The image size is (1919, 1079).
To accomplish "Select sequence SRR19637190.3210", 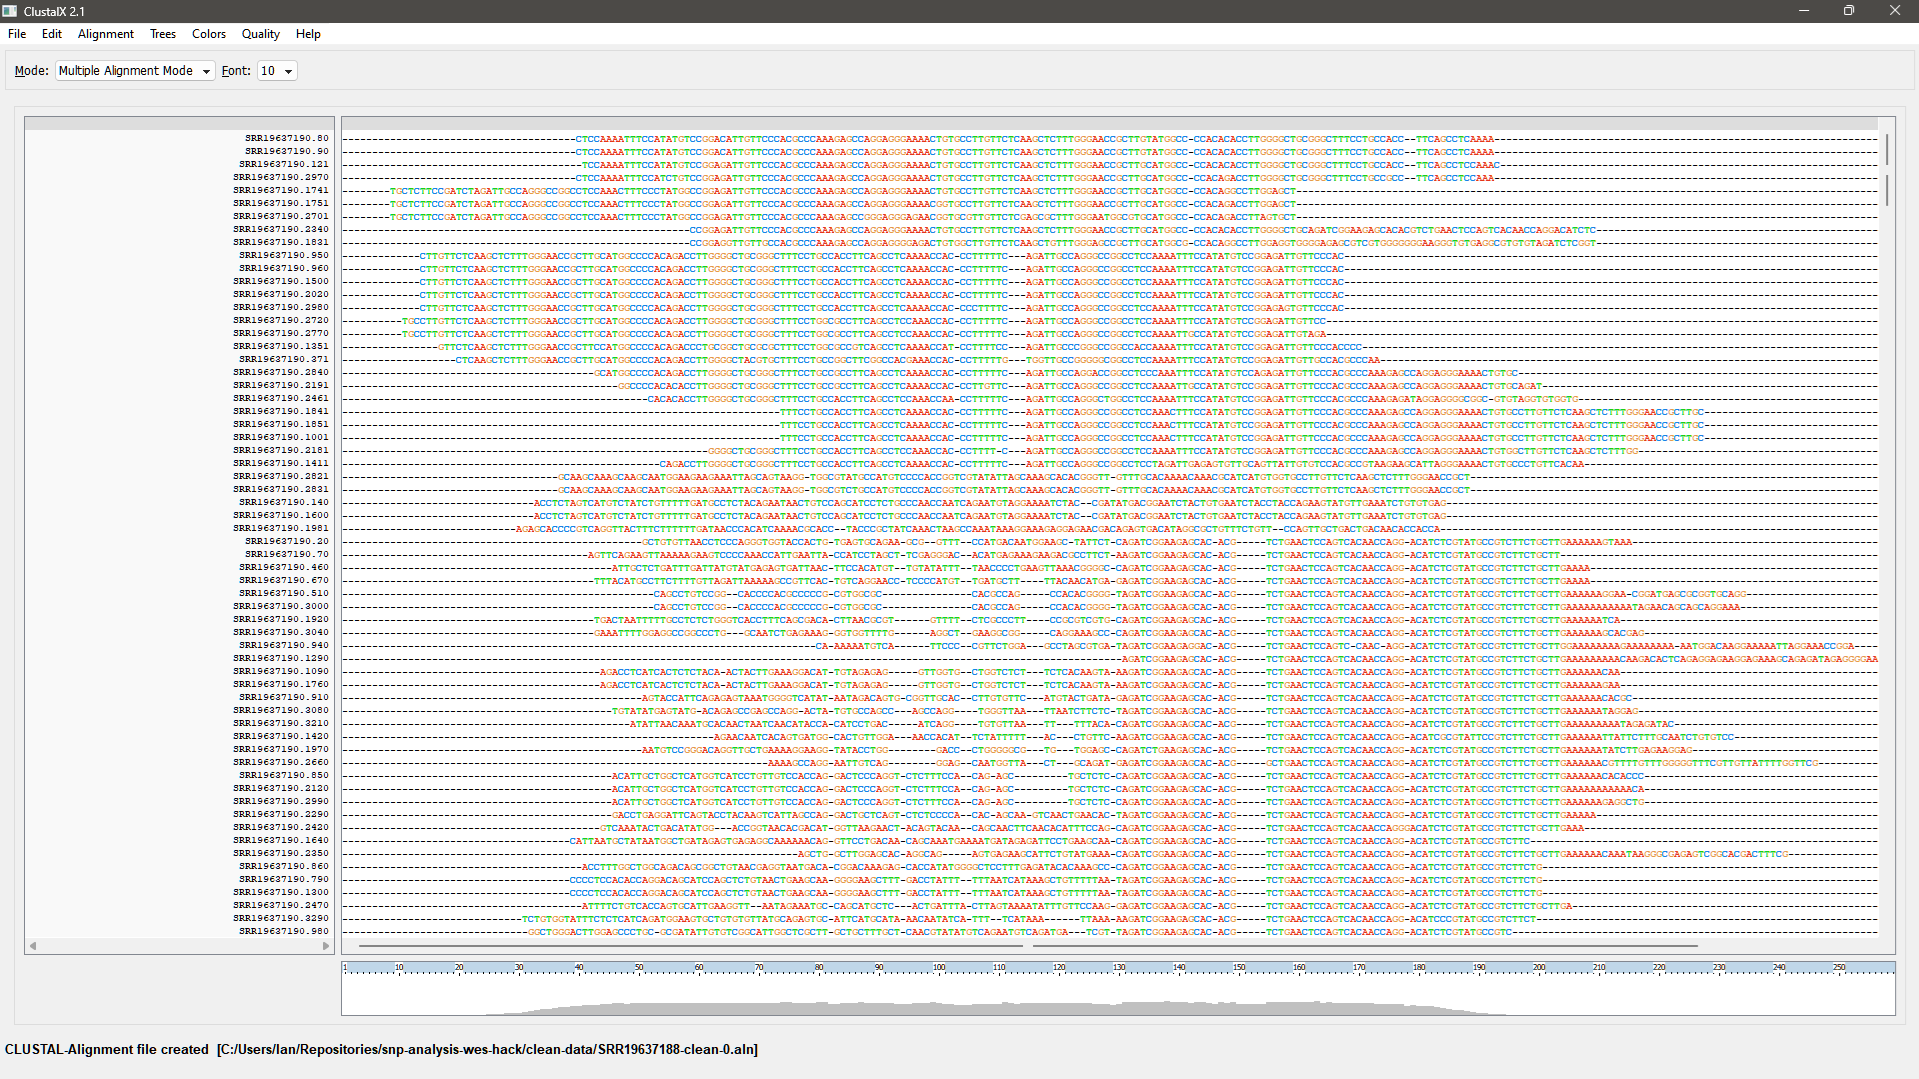I will pos(281,723).
